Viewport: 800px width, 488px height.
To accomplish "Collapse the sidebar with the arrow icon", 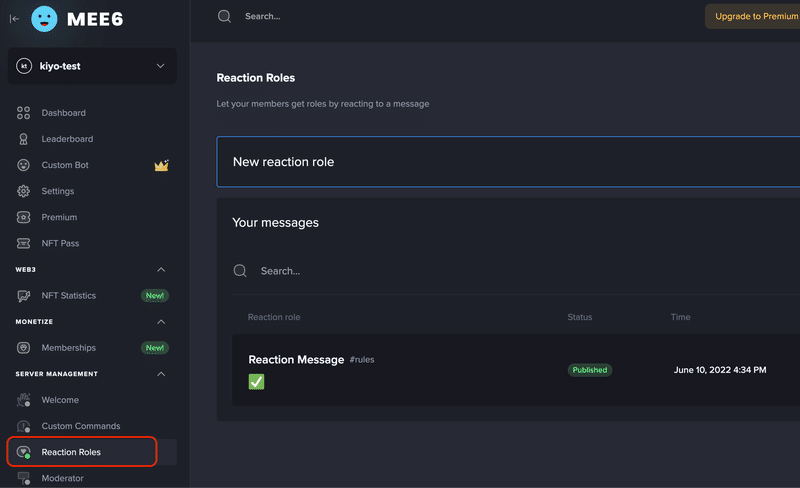I will pyautogui.click(x=14, y=19).
